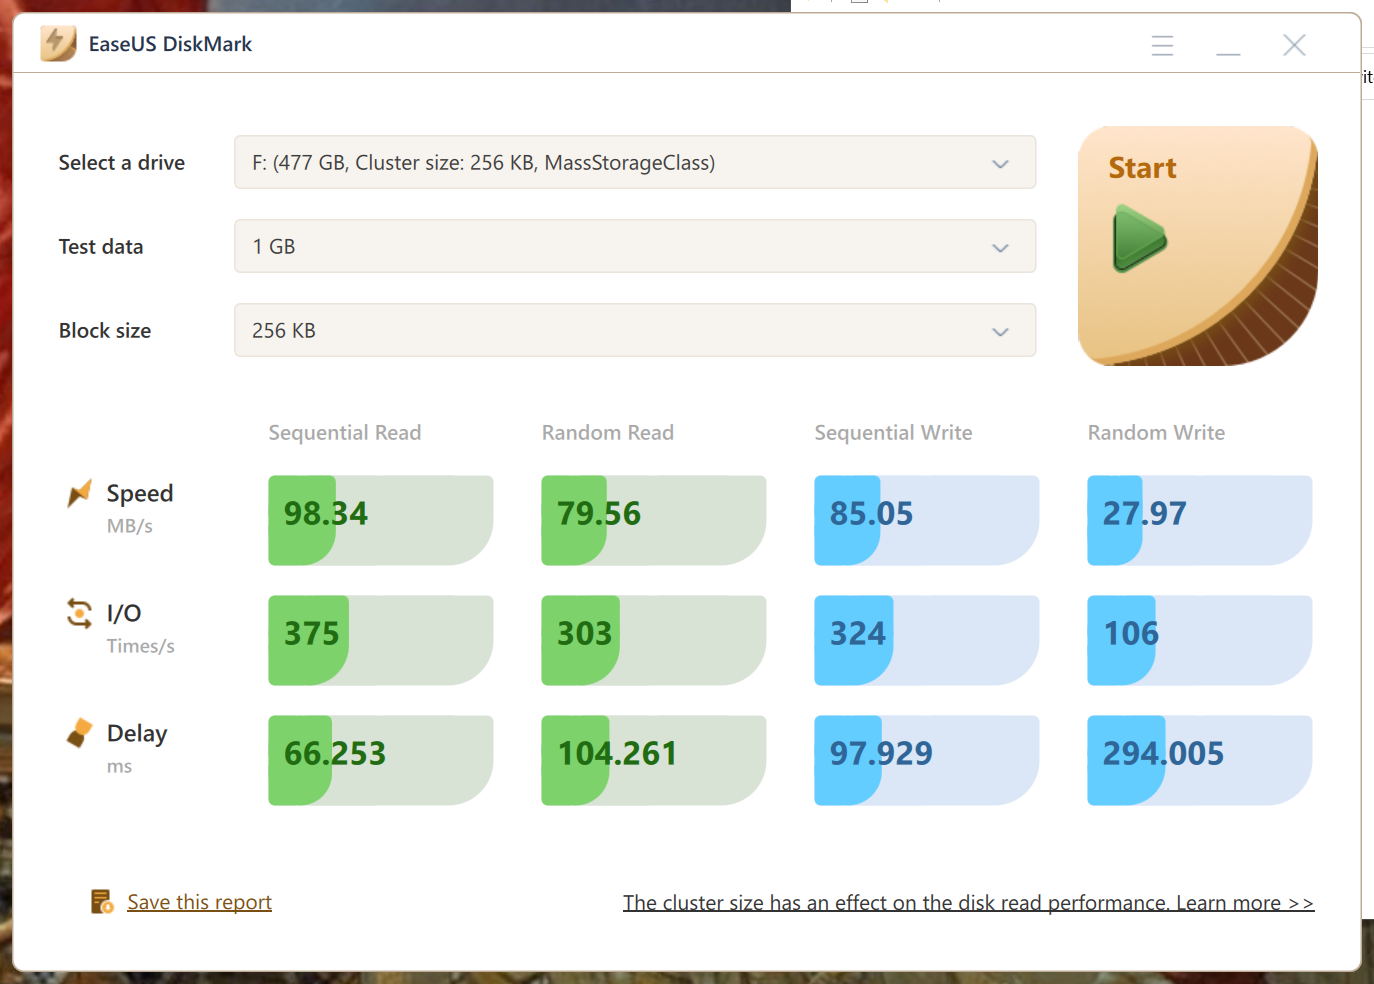Screen dimensions: 1374x984
Task: Click the EaseUS DiskMark lightning logo icon
Action: pos(58,44)
